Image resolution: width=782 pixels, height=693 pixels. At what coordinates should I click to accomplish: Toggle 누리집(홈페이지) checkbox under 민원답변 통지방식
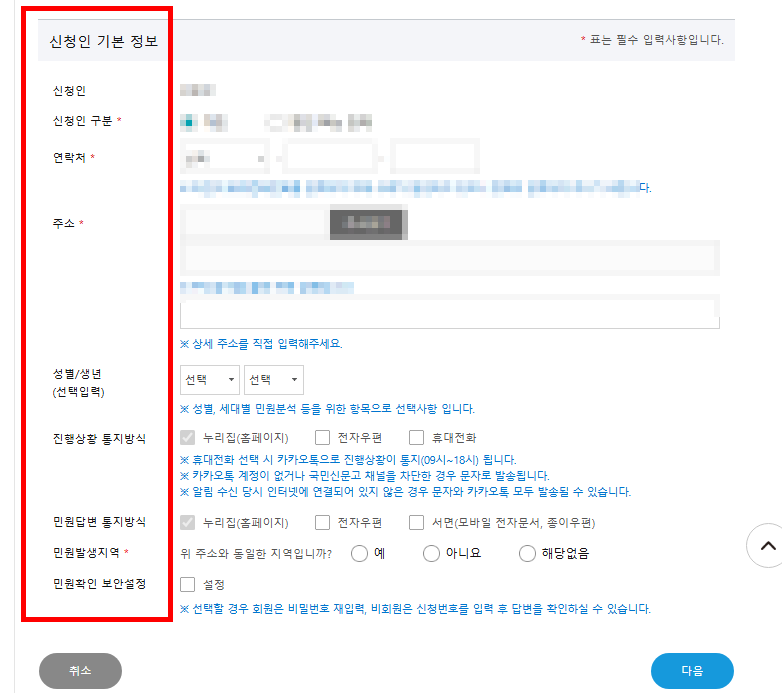pyautogui.click(x=188, y=522)
